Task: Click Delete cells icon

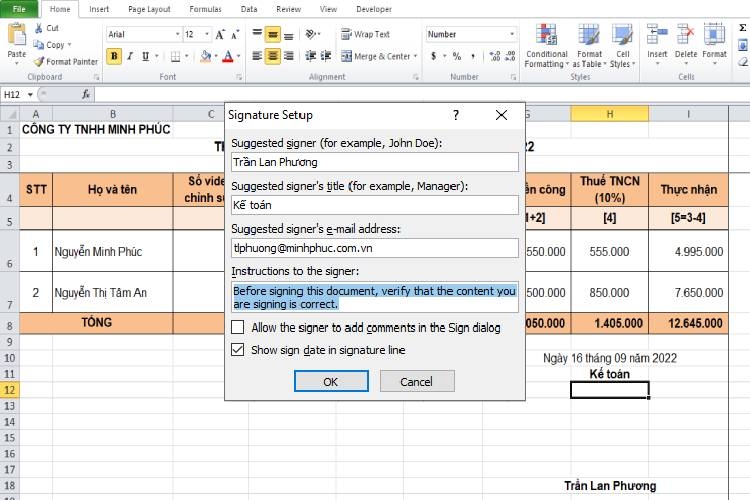Action: (686, 35)
